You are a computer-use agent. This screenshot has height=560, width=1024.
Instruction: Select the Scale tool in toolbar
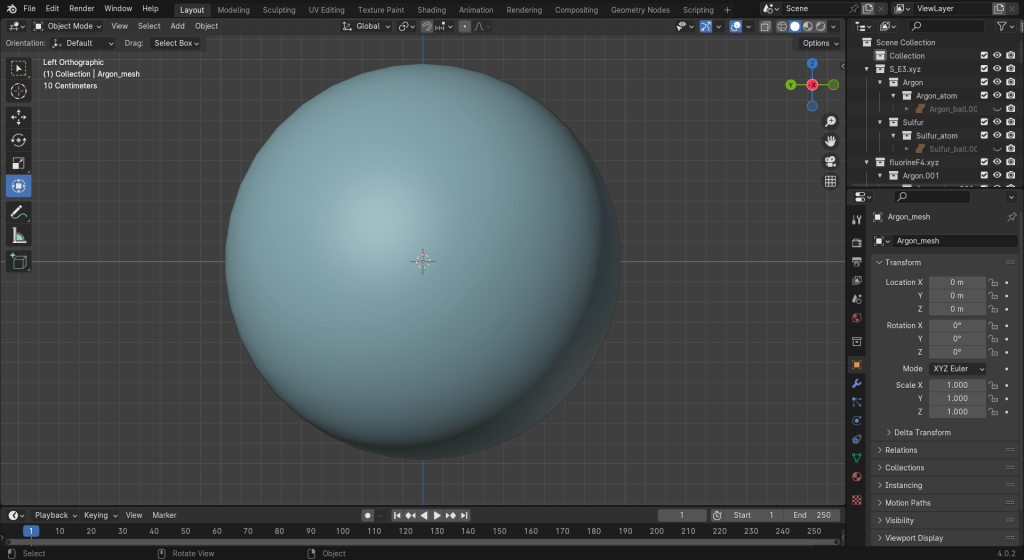click(x=19, y=163)
